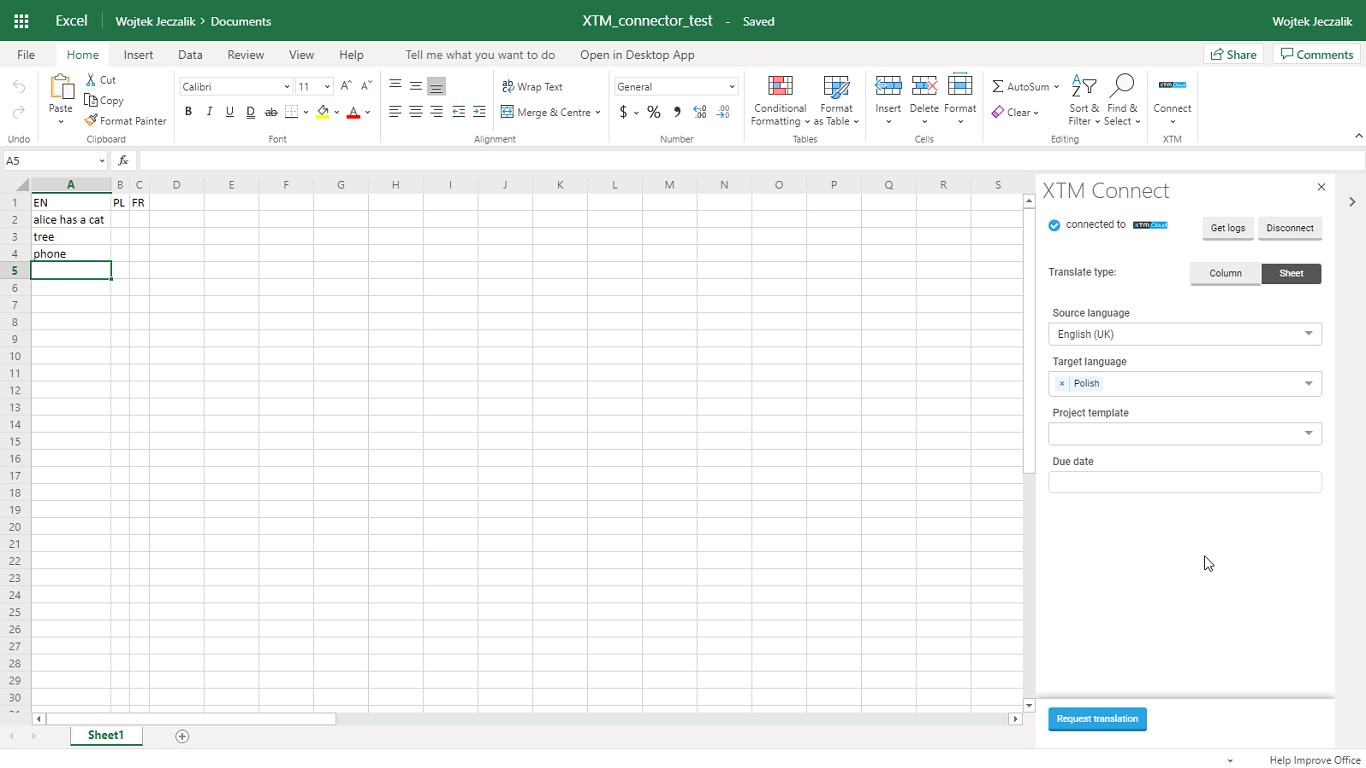Click the Due date input field

point(1185,482)
